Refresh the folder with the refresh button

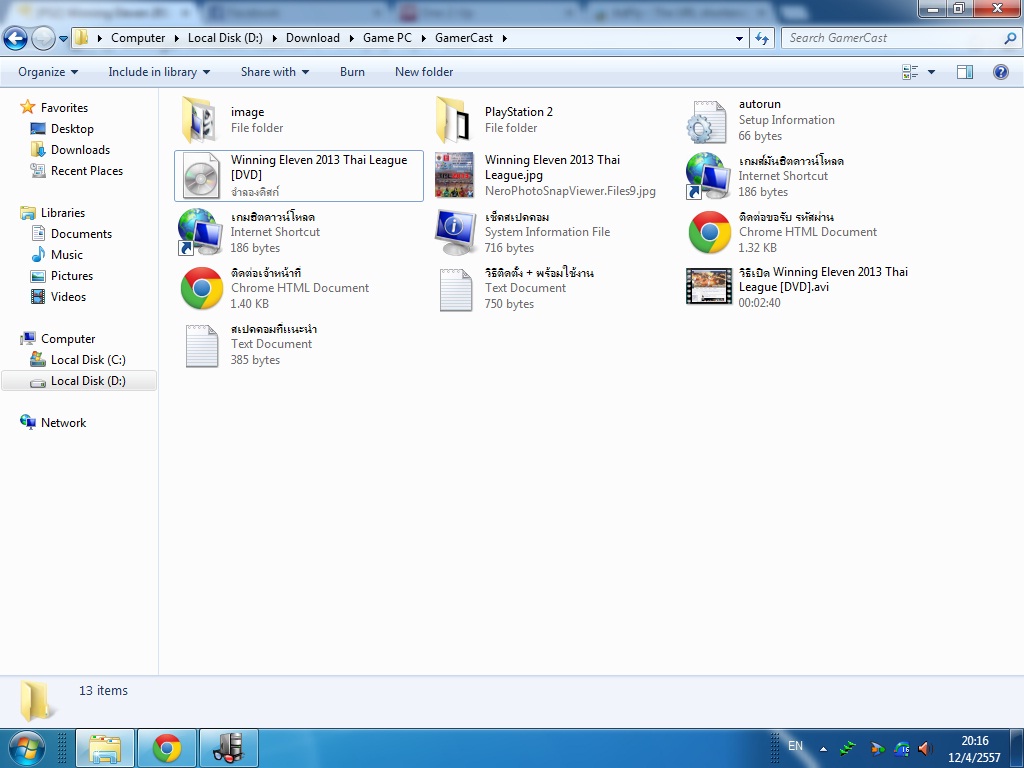point(761,39)
